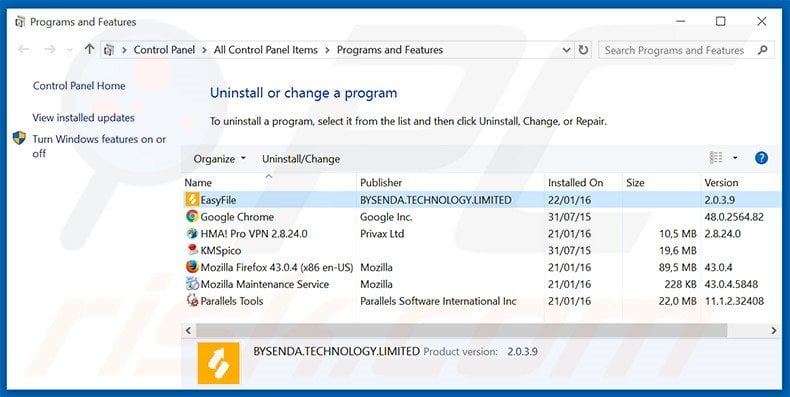Click the KMSpico red button icon

coord(191,250)
